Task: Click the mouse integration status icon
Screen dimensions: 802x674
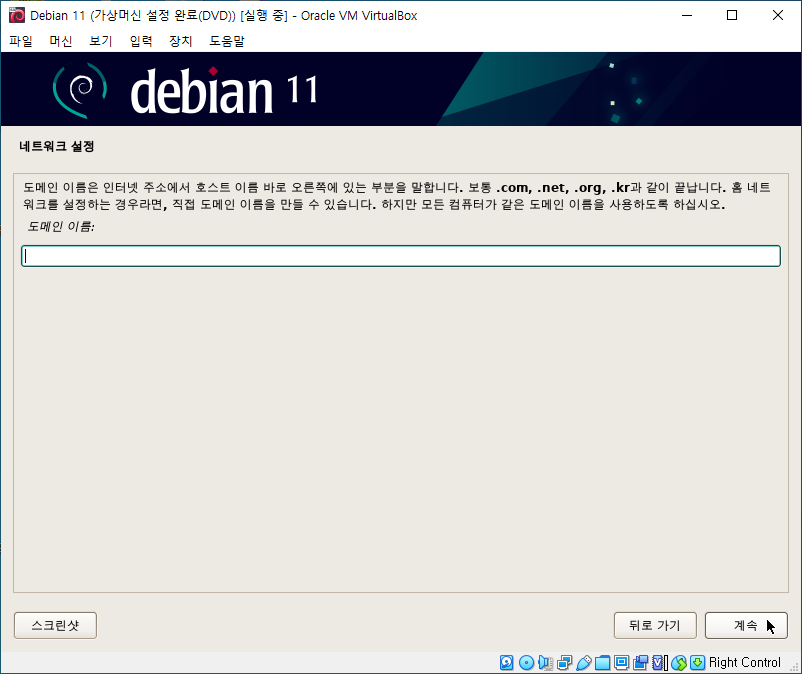Action: pos(679,662)
